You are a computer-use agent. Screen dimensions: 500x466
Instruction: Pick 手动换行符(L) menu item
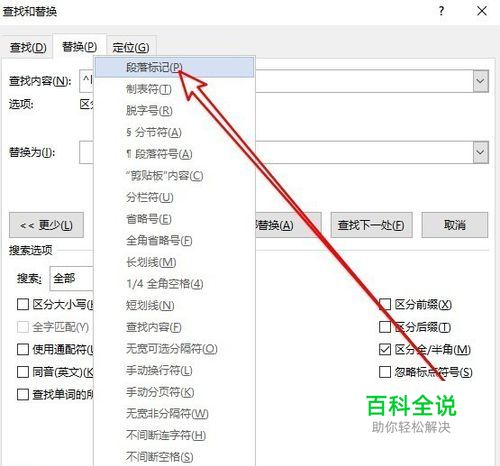click(x=174, y=370)
